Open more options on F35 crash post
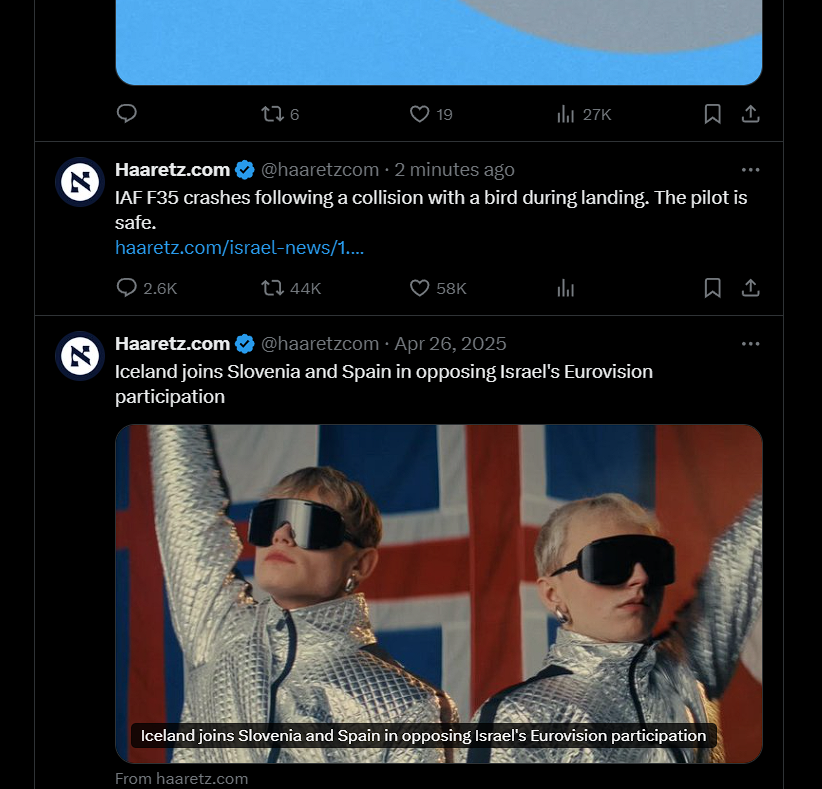This screenshot has width=822, height=789. click(750, 170)
